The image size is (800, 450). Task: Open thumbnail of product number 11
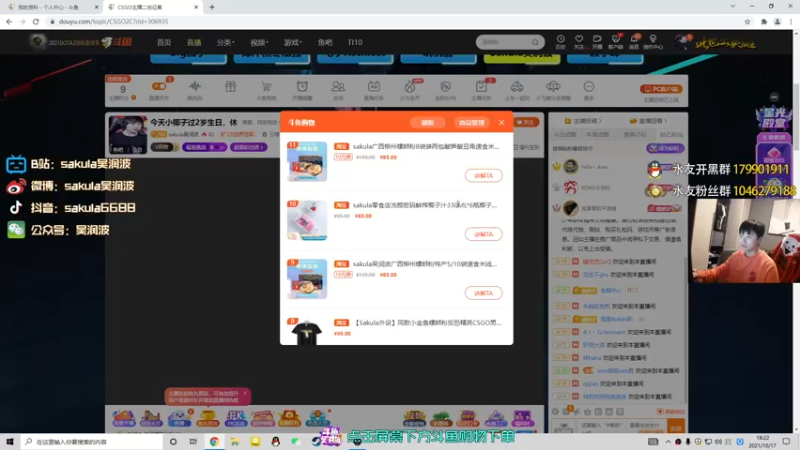pyautogui.click(x=307, y=162)
